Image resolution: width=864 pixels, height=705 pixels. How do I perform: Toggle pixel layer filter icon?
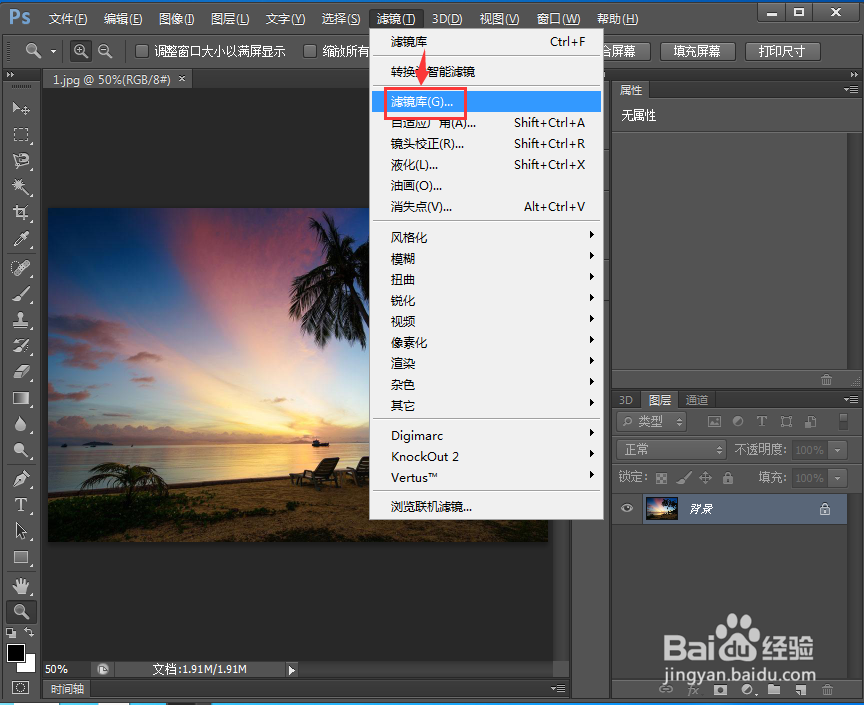[714, 422]
